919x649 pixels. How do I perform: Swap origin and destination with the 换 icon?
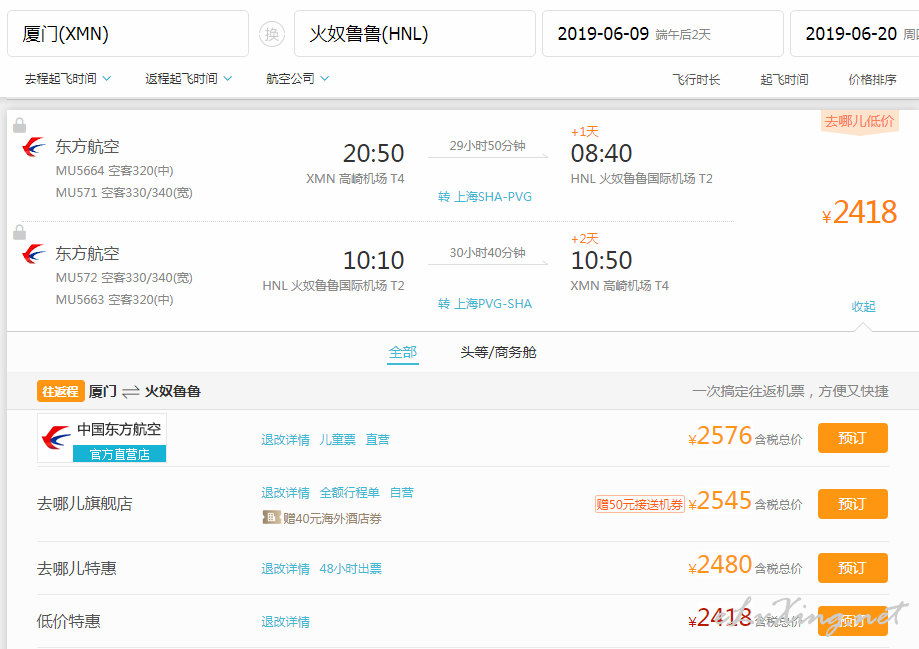[x=272, y=34]
